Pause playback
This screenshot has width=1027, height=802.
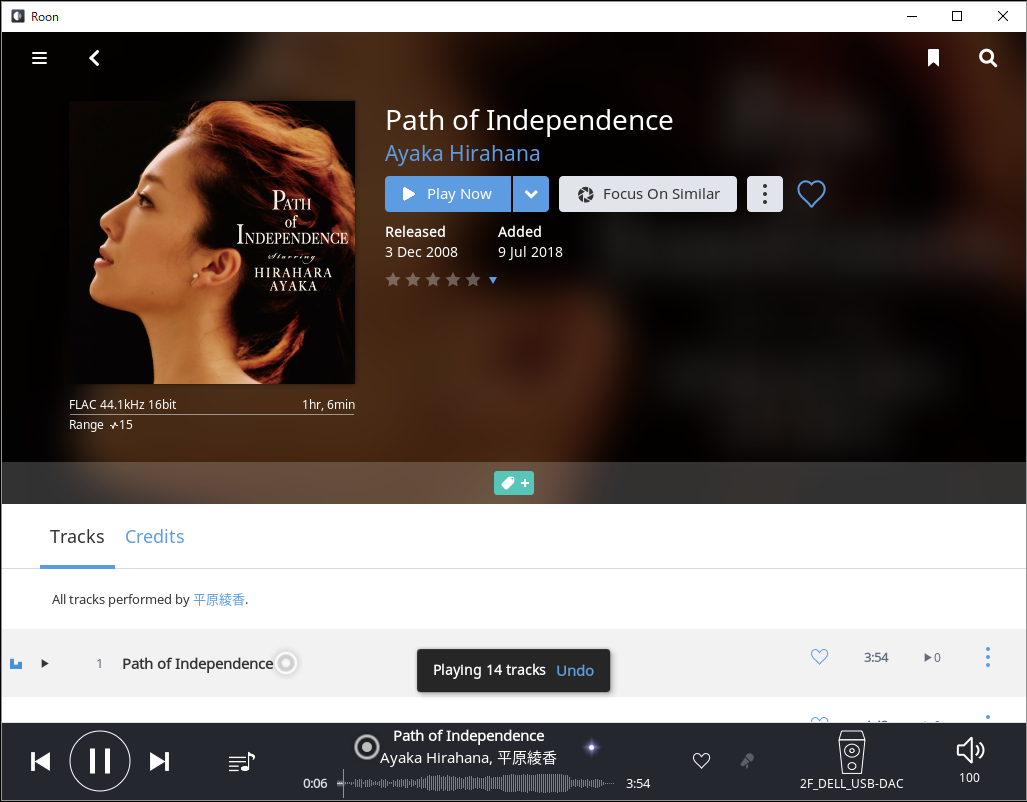[100, 761]
